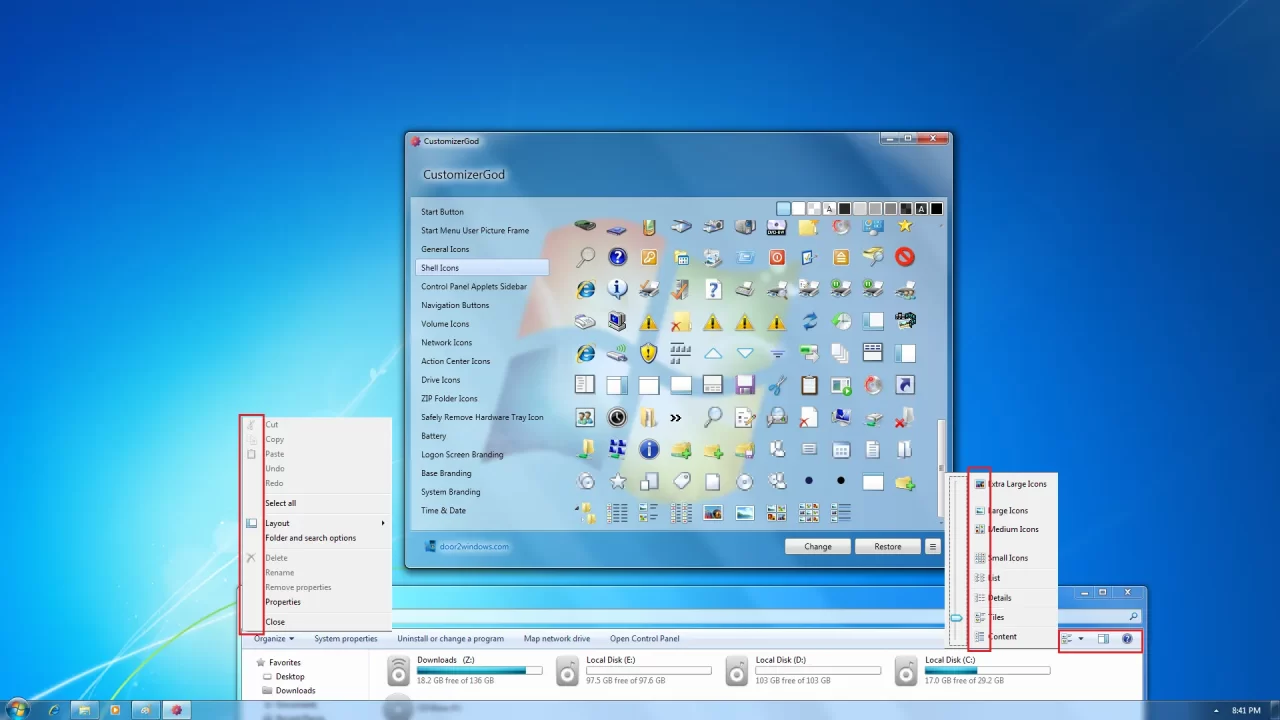Select the red power button icon
This screenshot has height=720, width=1280.
click(777, 257)
